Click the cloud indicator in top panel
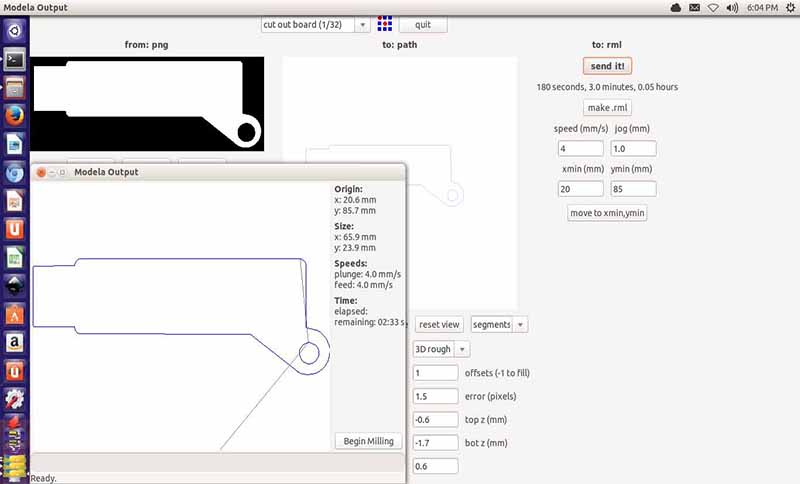 676,8
